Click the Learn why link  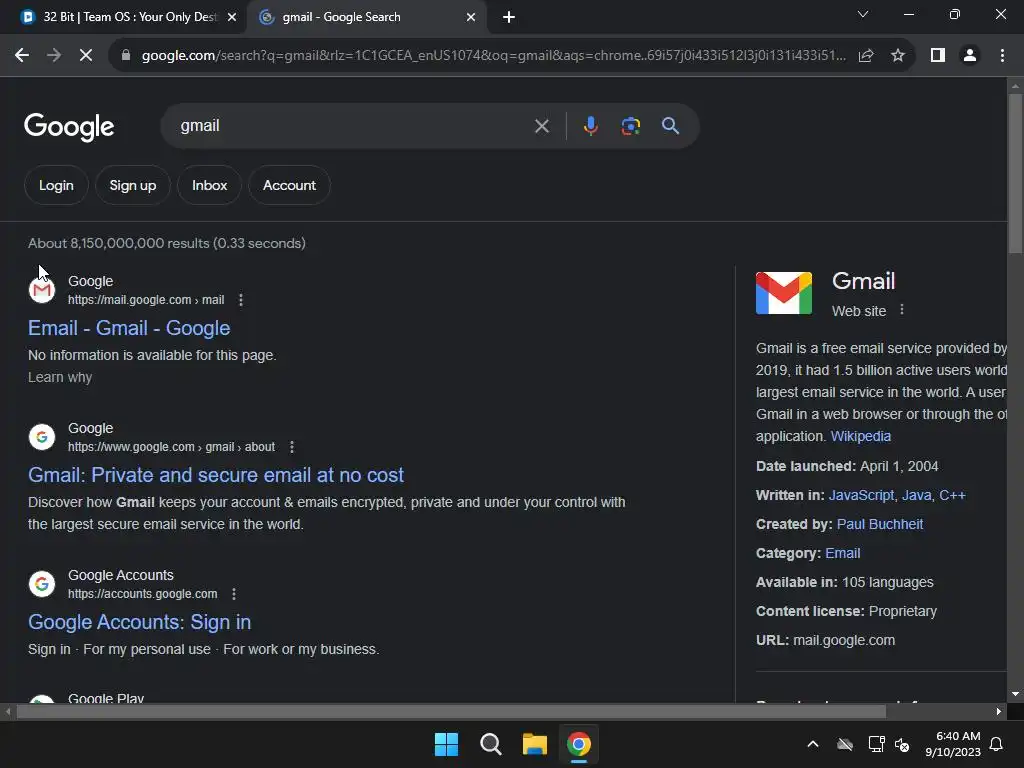60,377
